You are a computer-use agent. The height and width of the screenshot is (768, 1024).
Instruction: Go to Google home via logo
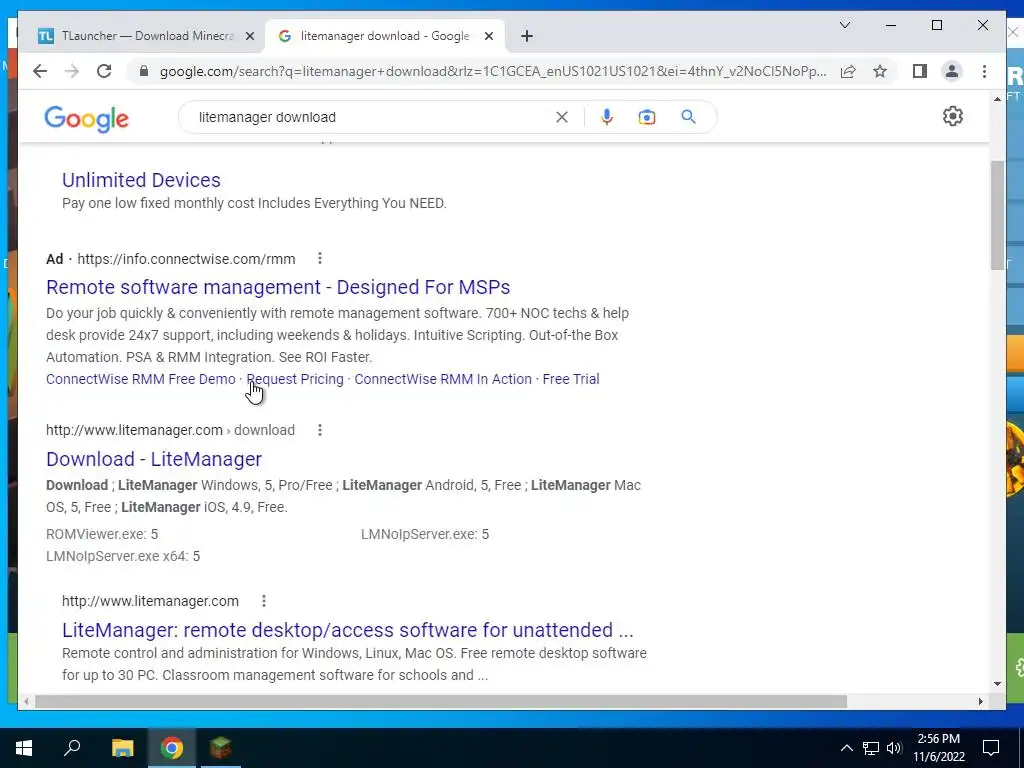(x=86, y=119)
